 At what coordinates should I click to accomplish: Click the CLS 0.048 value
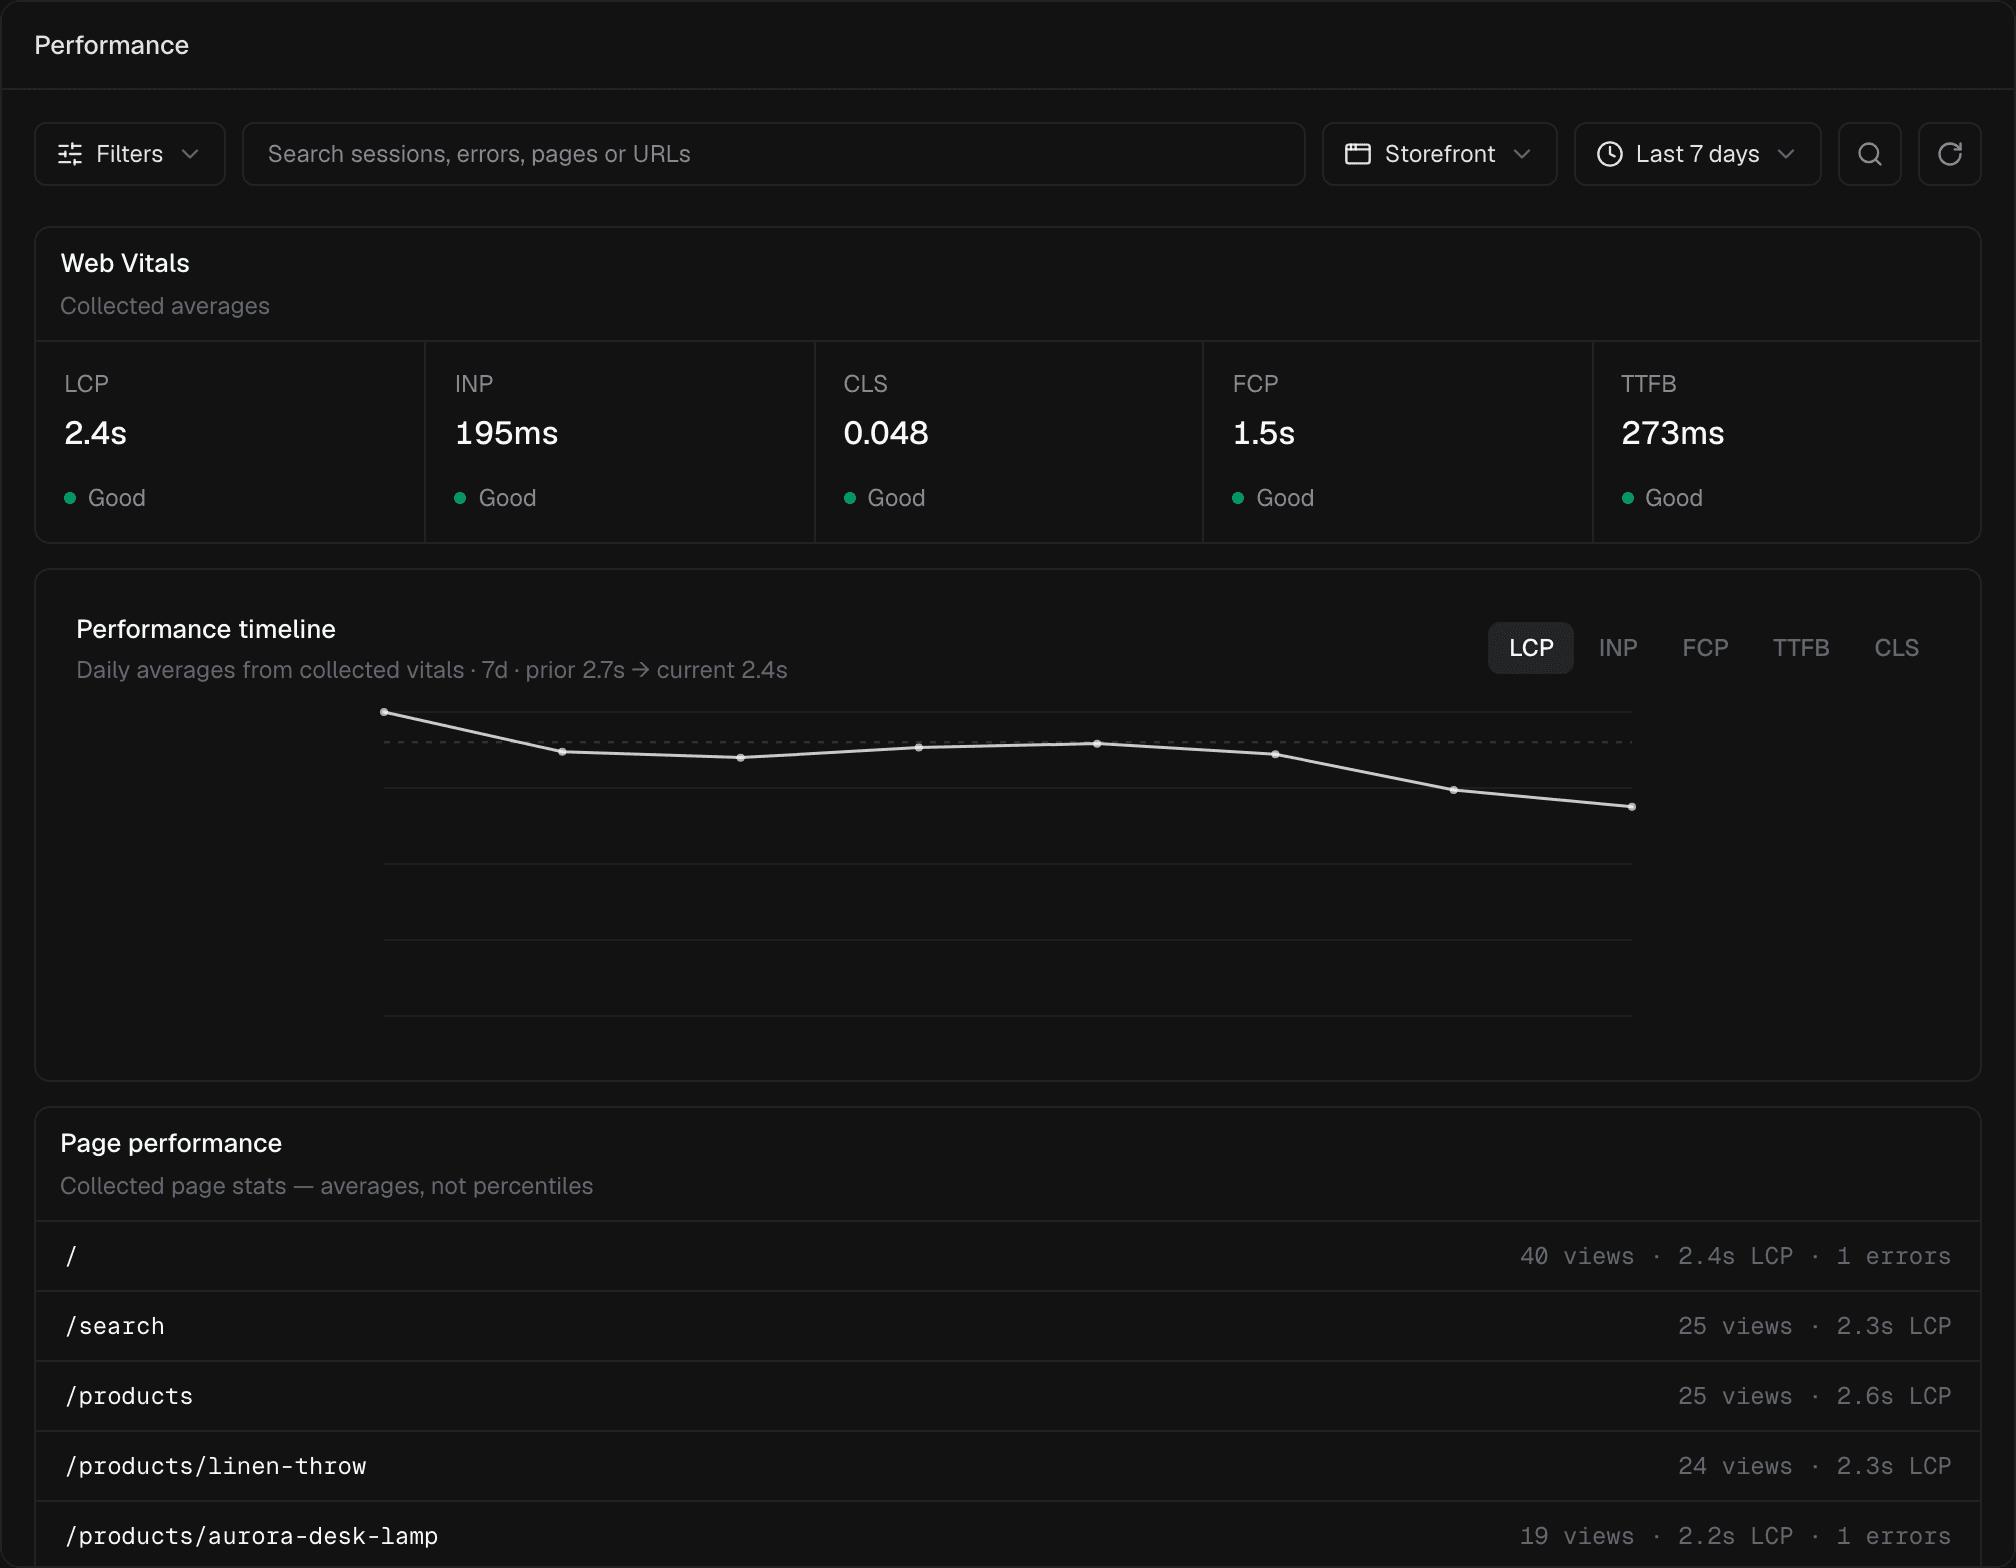pyautogui.click(x=885, y=433)
